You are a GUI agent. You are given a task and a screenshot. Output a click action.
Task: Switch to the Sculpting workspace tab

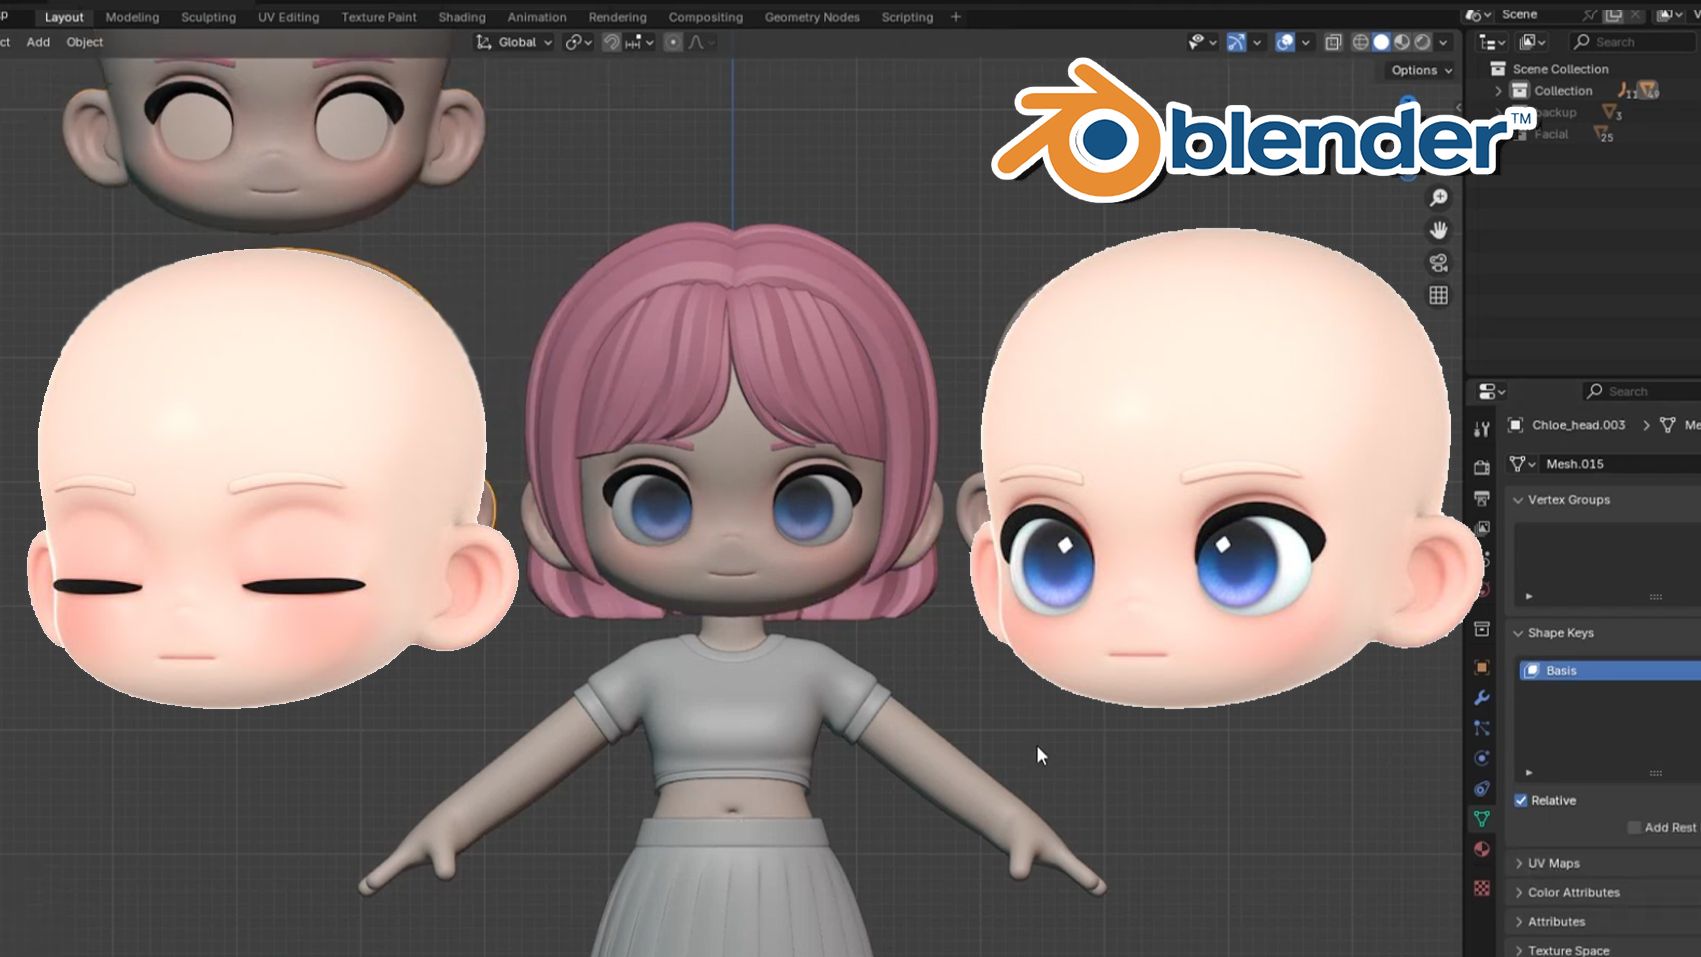(208, 17)
